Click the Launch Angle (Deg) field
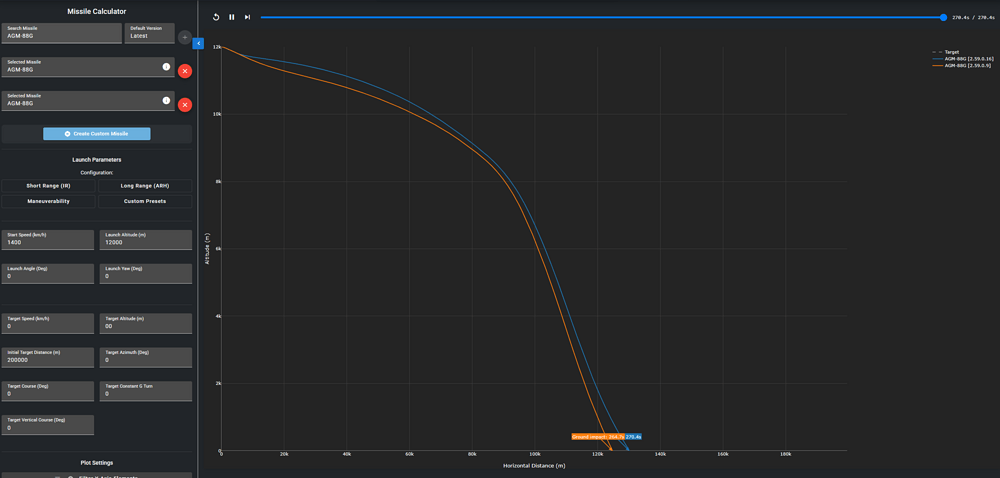Image resolution: width=1000 pixels, height=478 pixels. click(x=48, y=273)
